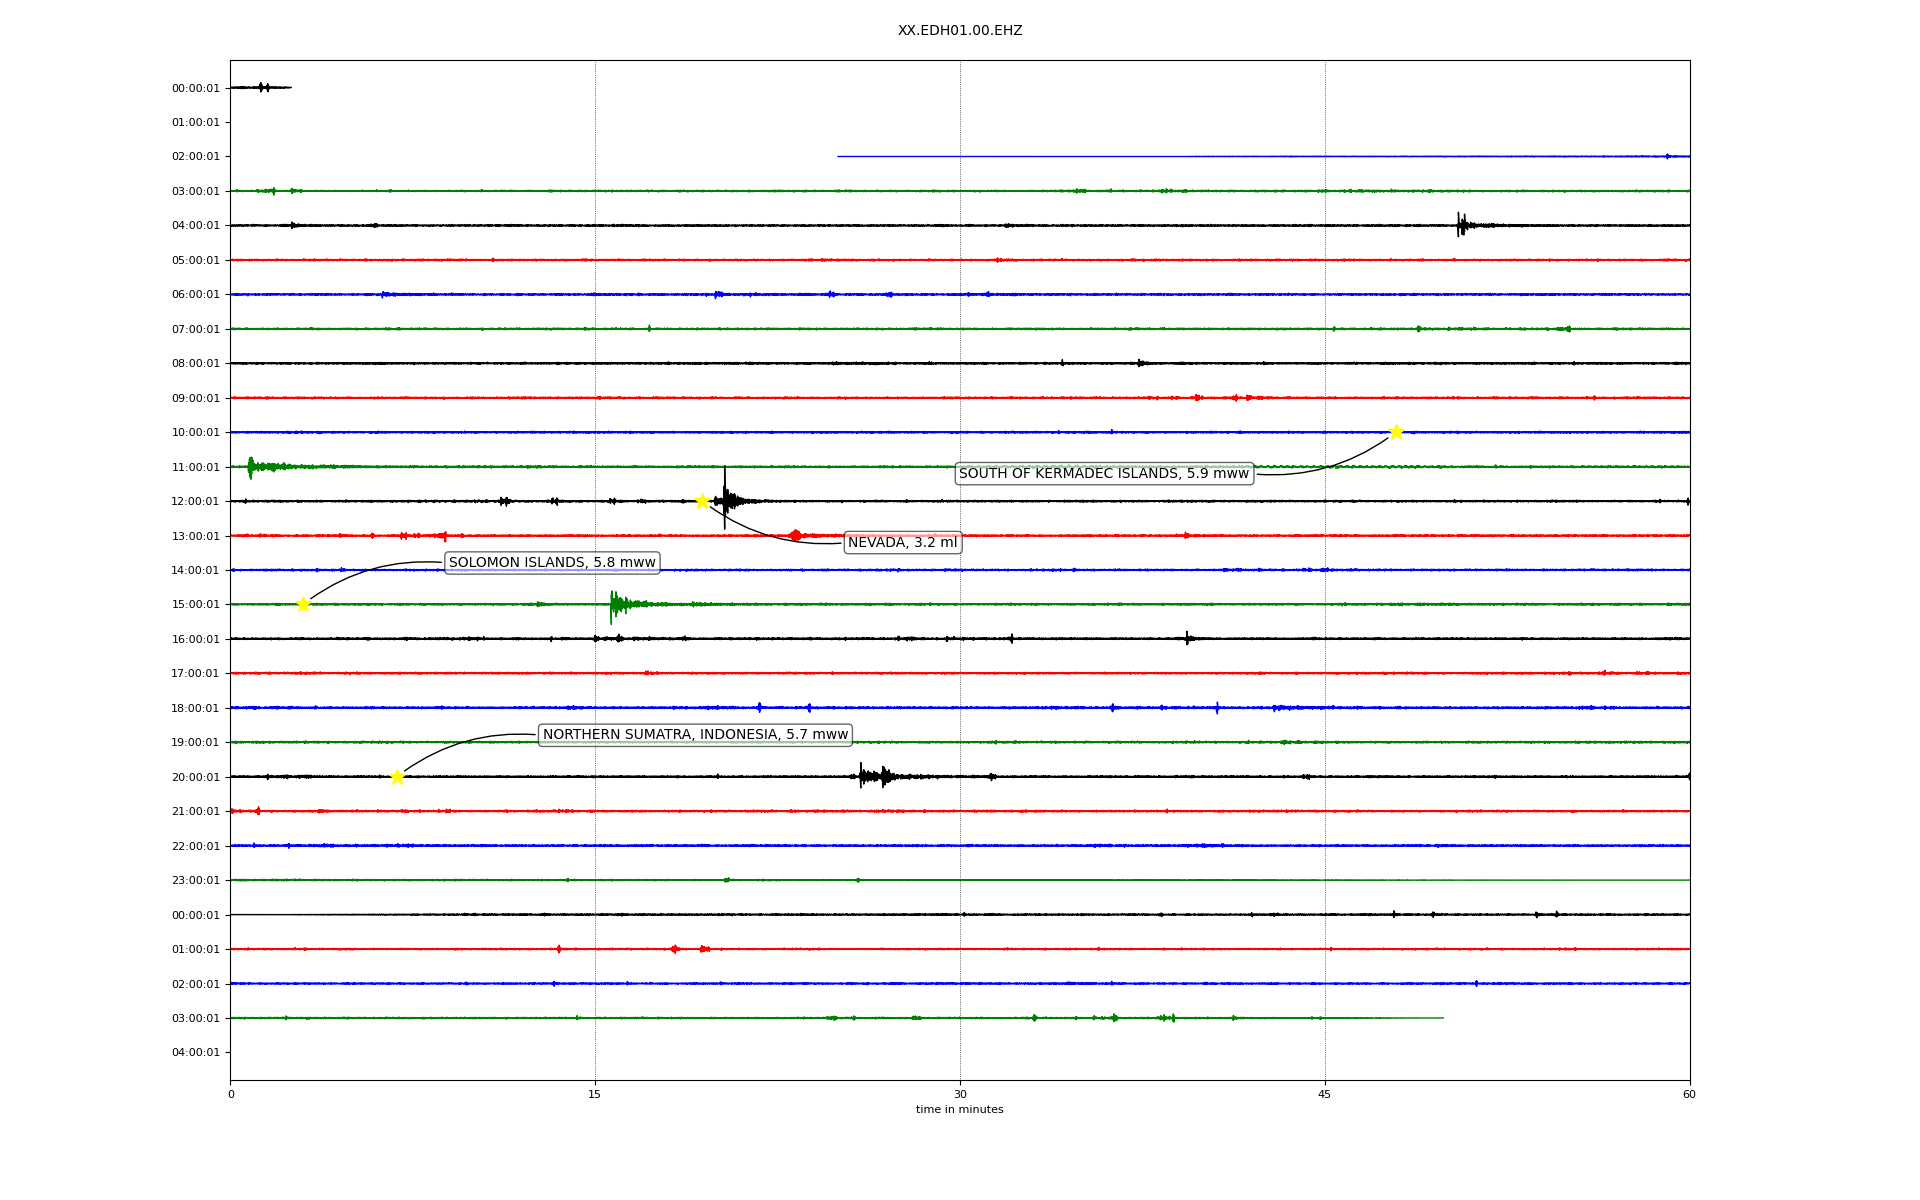Click the XX.EDH01.00.EHZ plot title
Viewport: 1920px width, 1200px height.
point(959,31)
